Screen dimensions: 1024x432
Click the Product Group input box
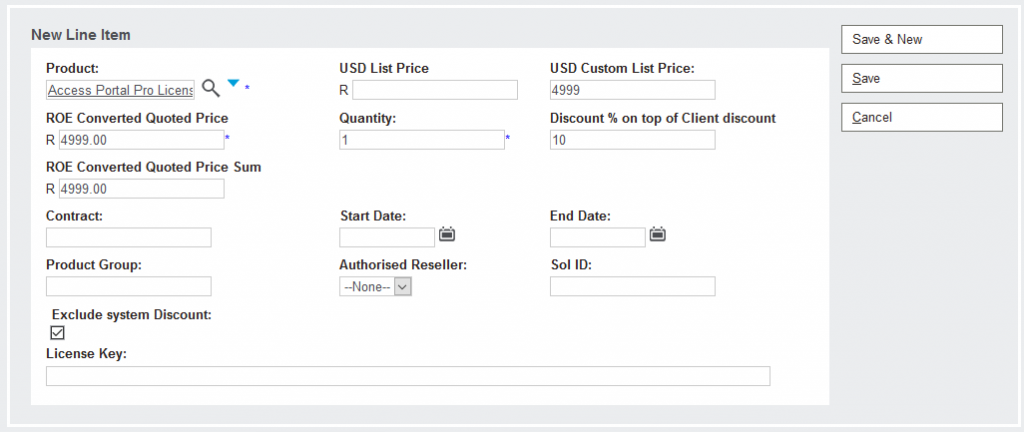128,287
